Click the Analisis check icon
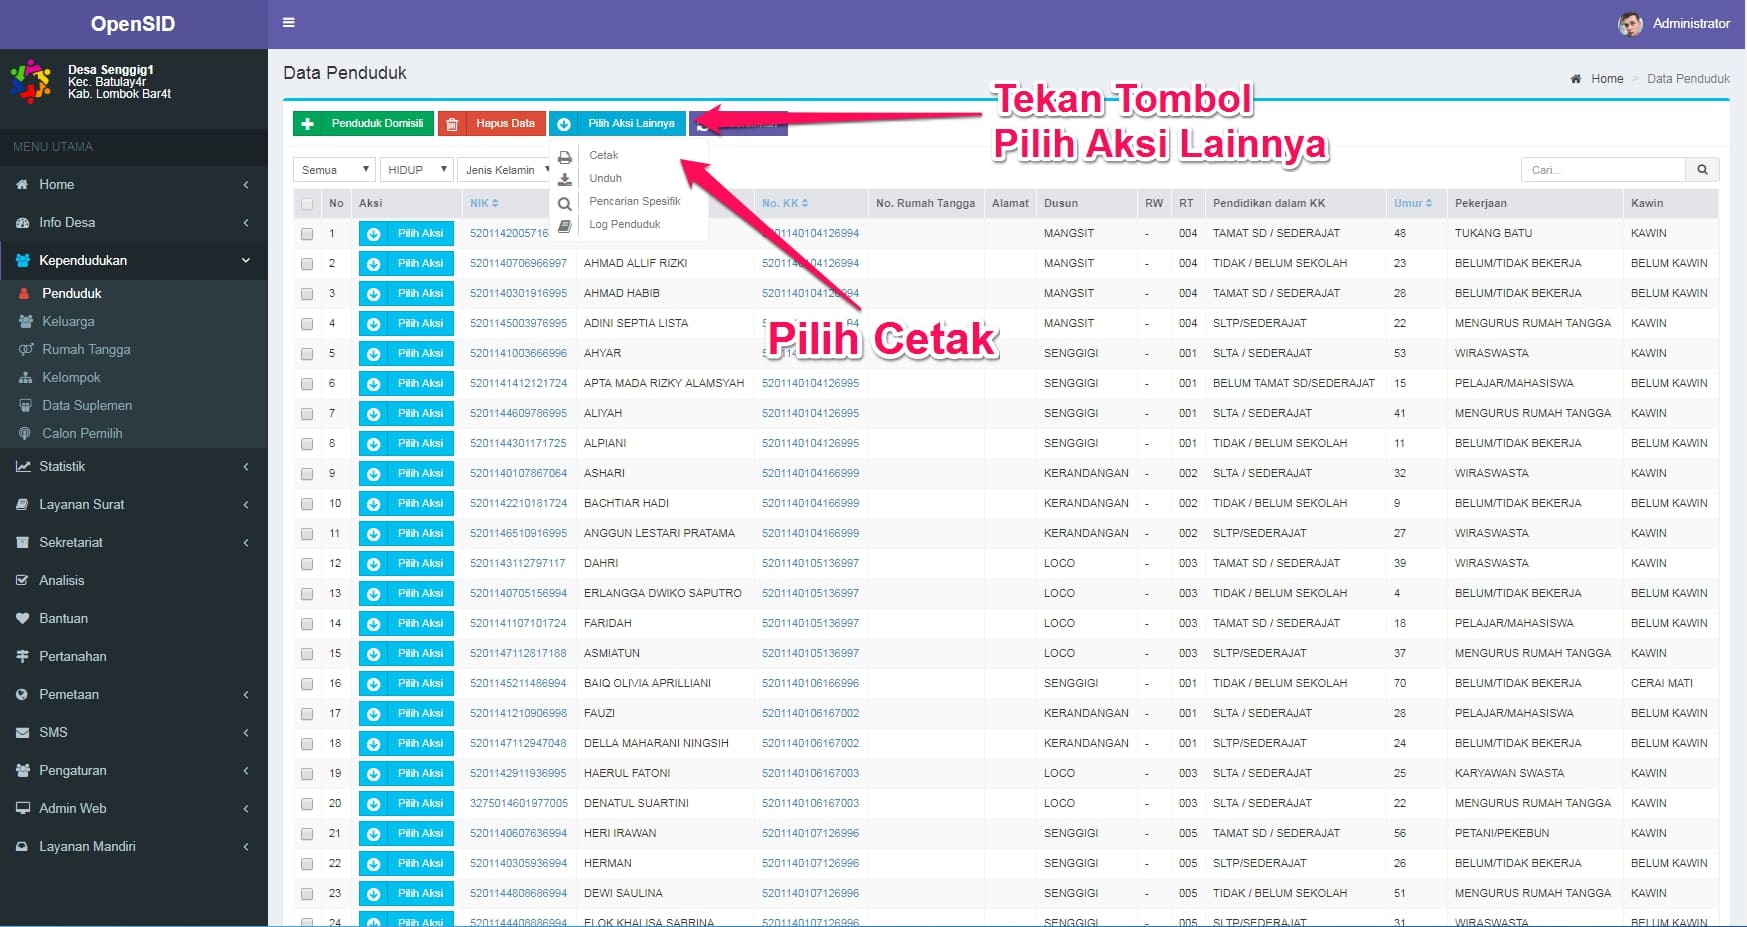1747x927 pixels. click(23, 580)
